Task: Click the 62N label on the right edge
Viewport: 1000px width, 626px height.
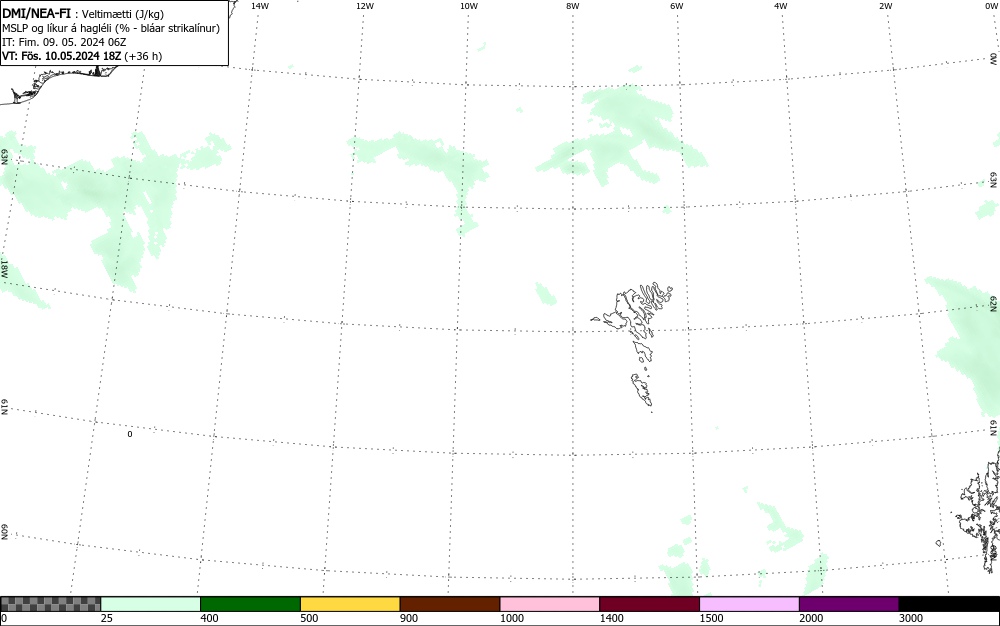Action: (994, 303)
